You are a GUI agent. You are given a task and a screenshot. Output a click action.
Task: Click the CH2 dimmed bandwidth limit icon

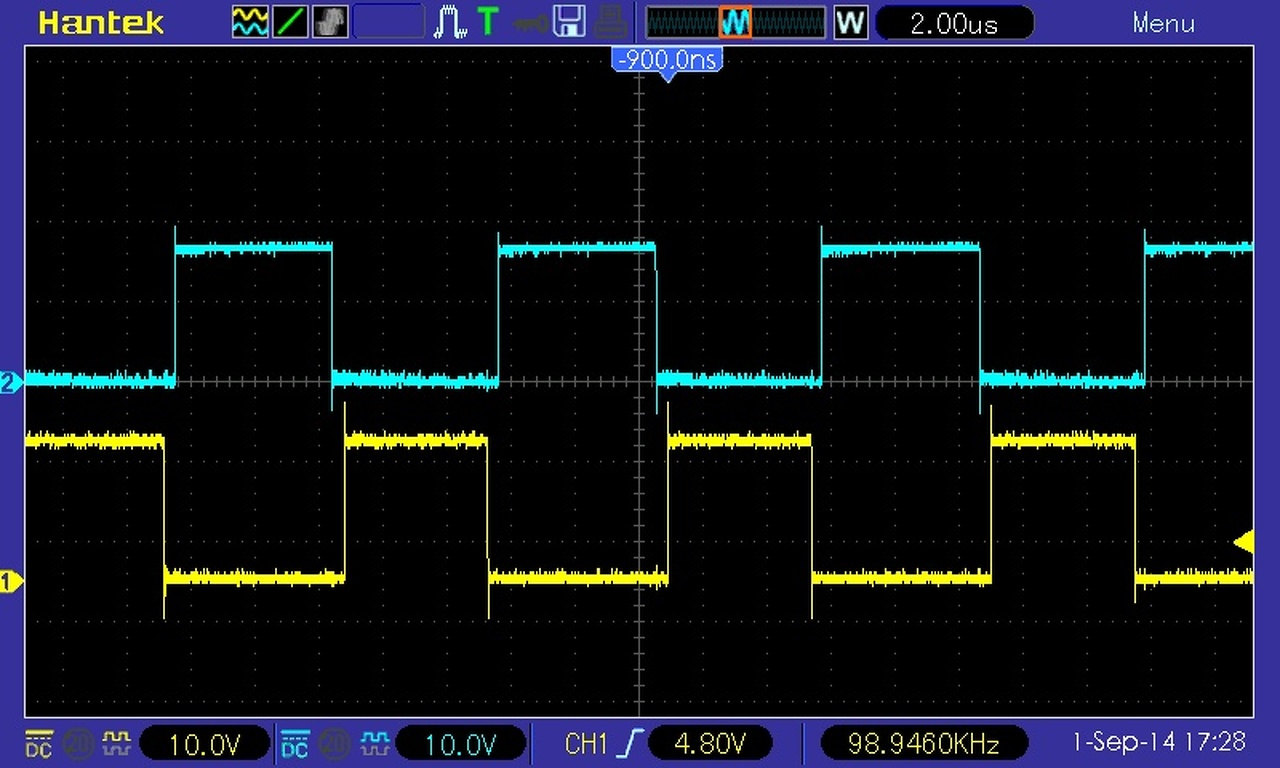click(x=334, y=743)
